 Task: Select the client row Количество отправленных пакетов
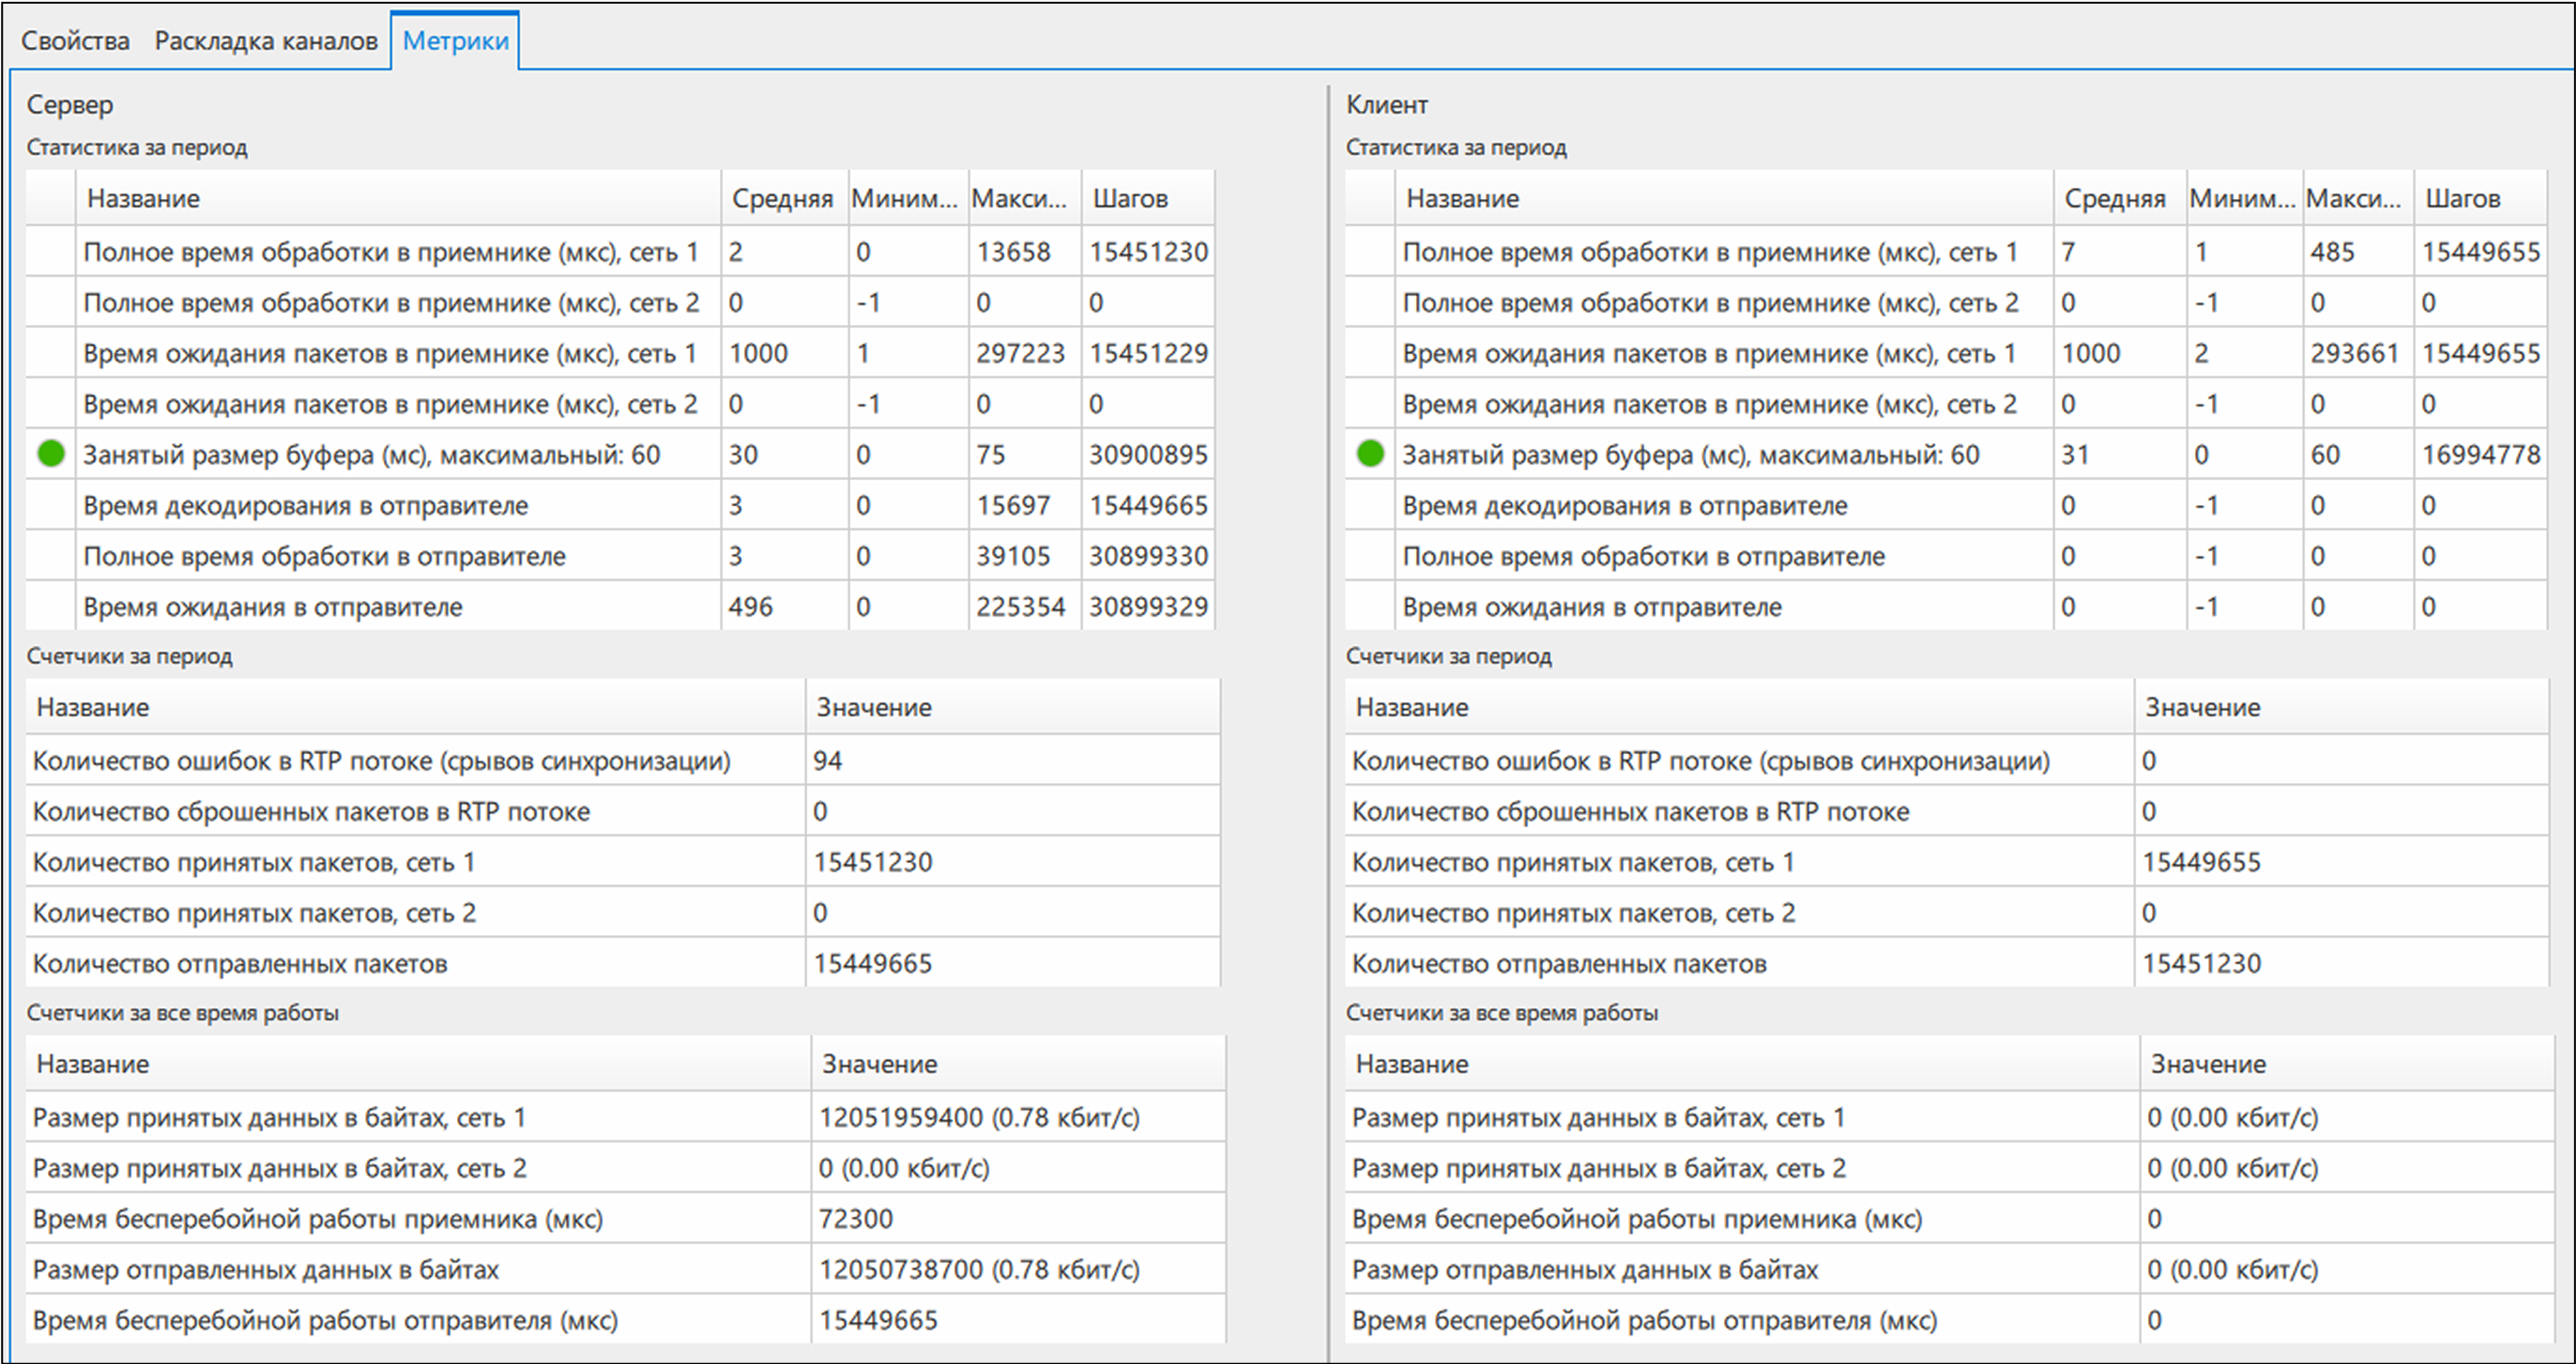pyautogui.click(x=1946, y=963)
